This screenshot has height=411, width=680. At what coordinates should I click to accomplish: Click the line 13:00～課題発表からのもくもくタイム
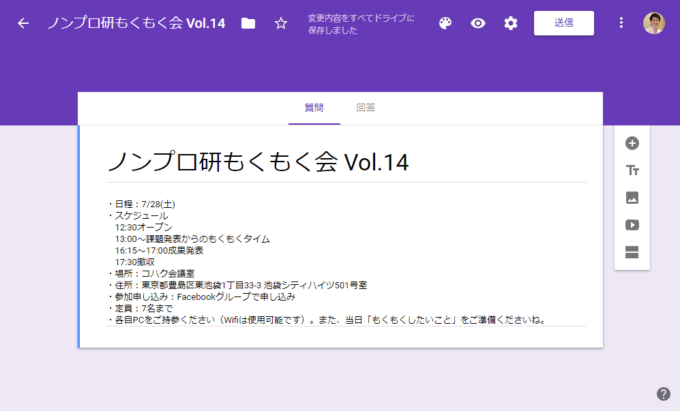tap(192, 239)
